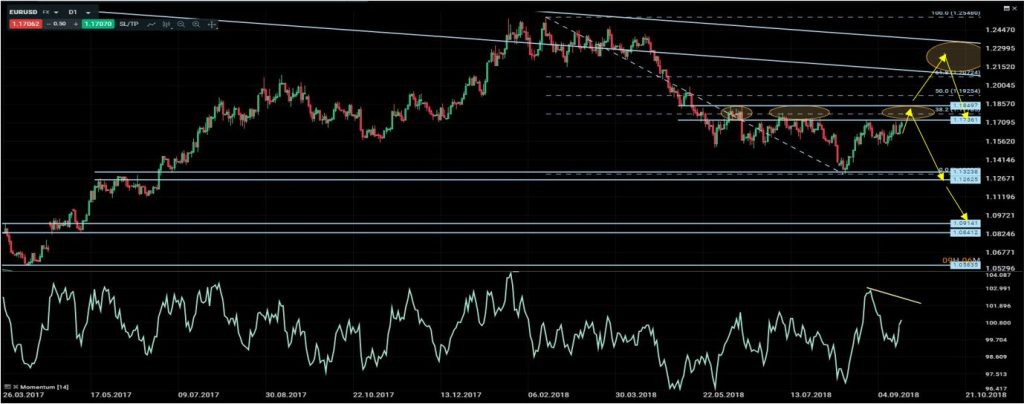Decrease trade volume with minus button
The image size is (1024, 404).
(x=48, y=24)
